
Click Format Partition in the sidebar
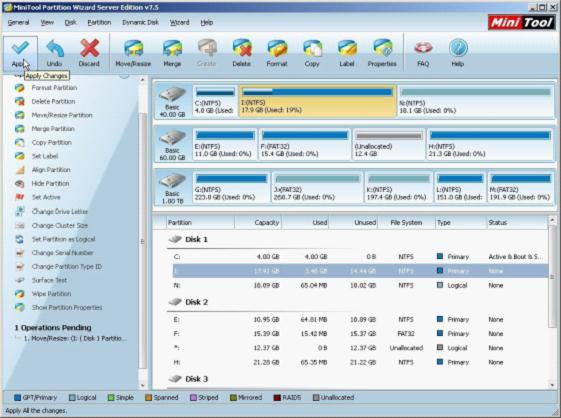(54, 88)
